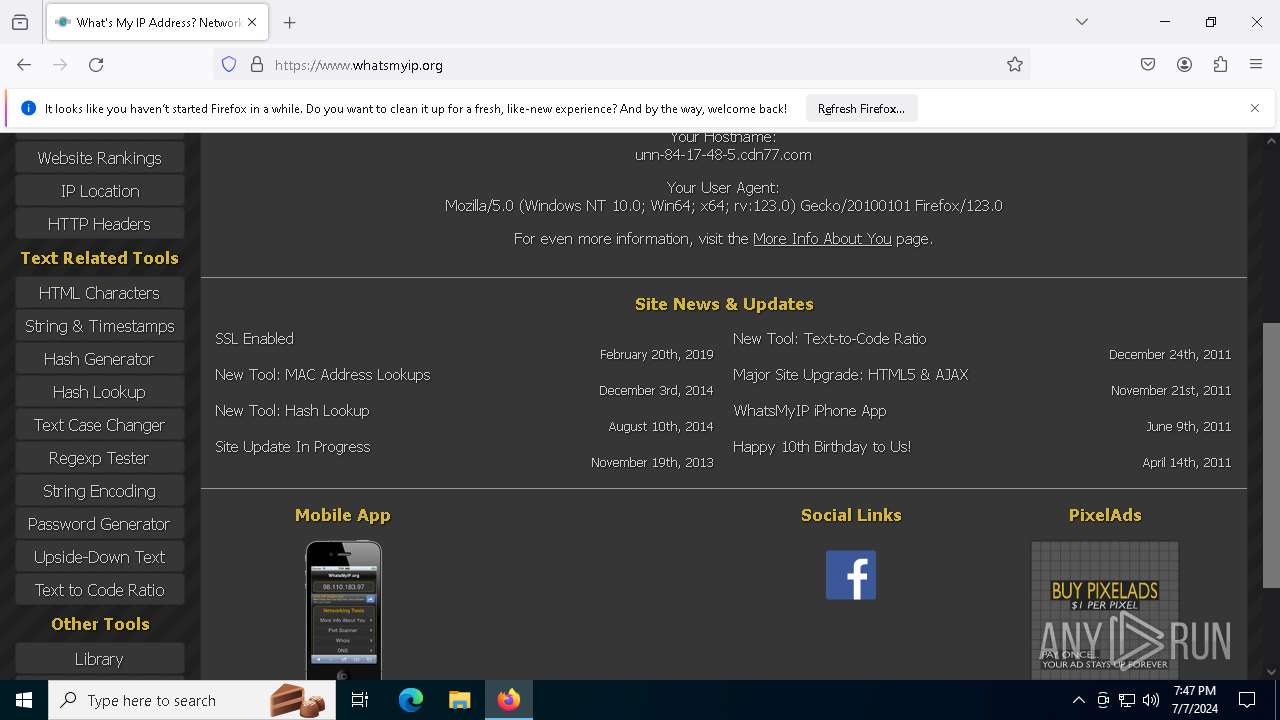The height and width of the screenshot is (720, 1280).
Task: Open WhatsMyIP iPhone App news
Action: point(809,411)
